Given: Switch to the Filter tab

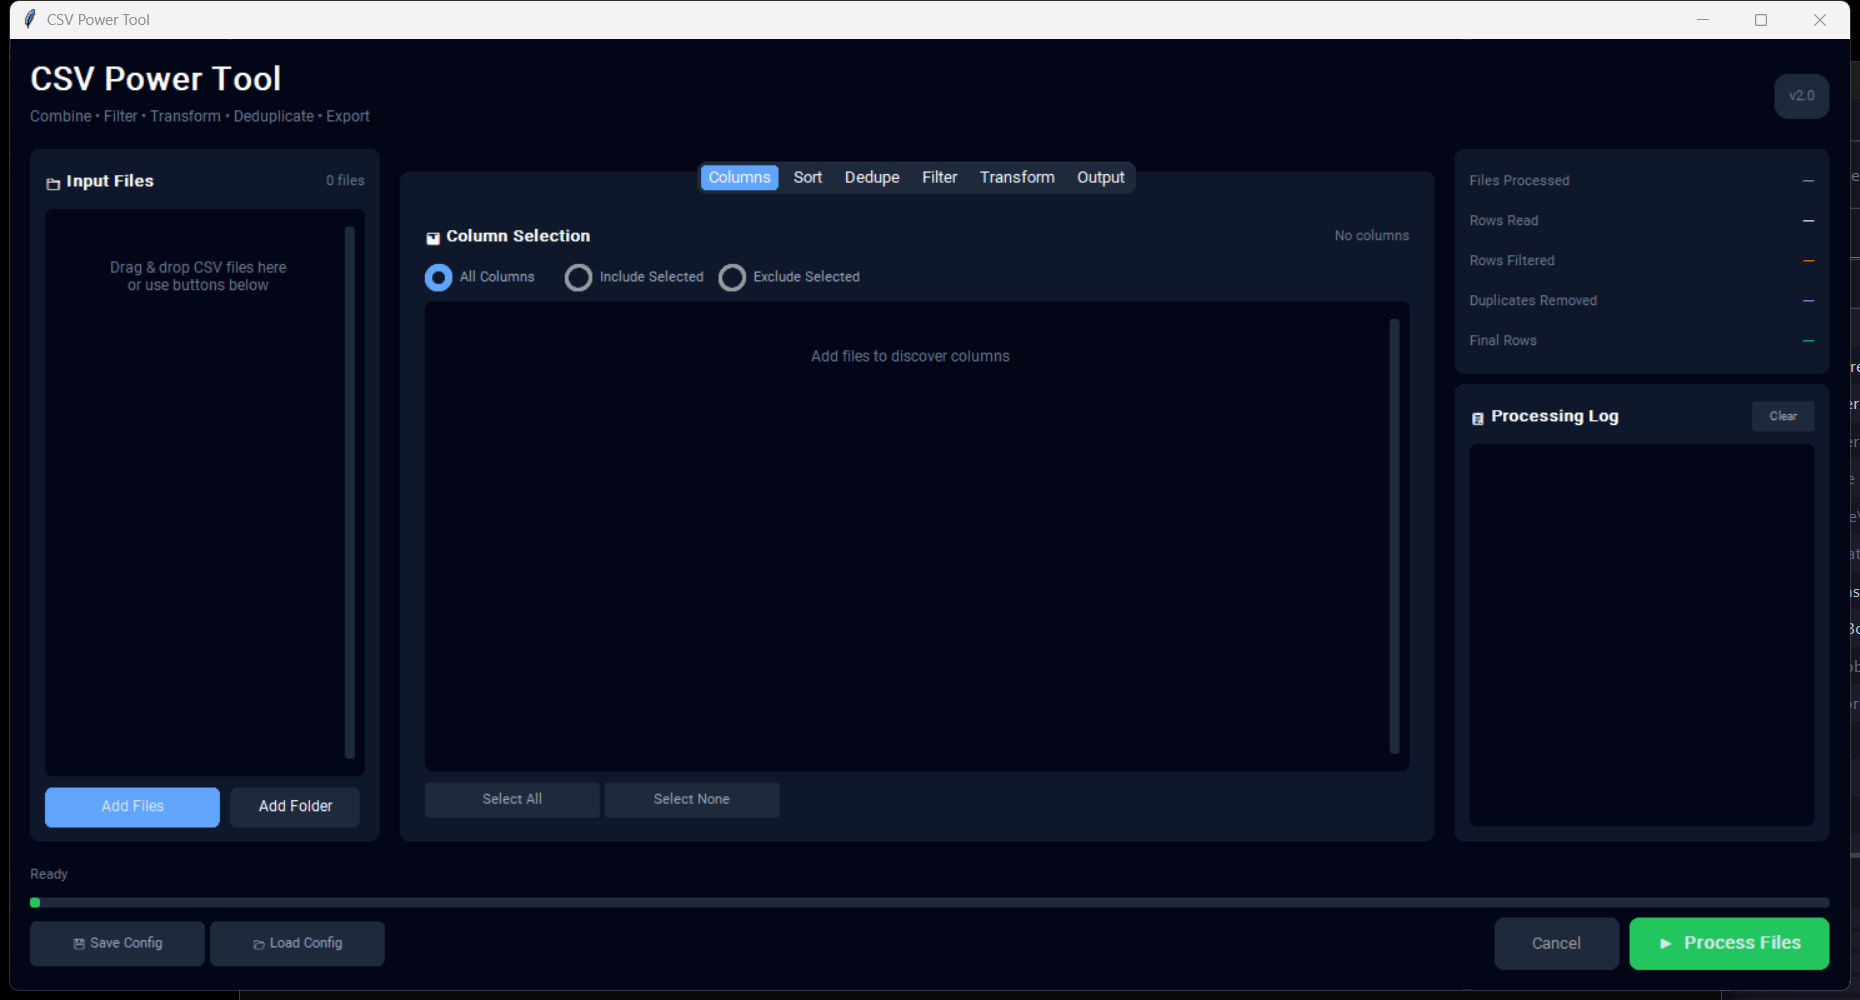Looking at the screenshot, I should coord(939,177).
